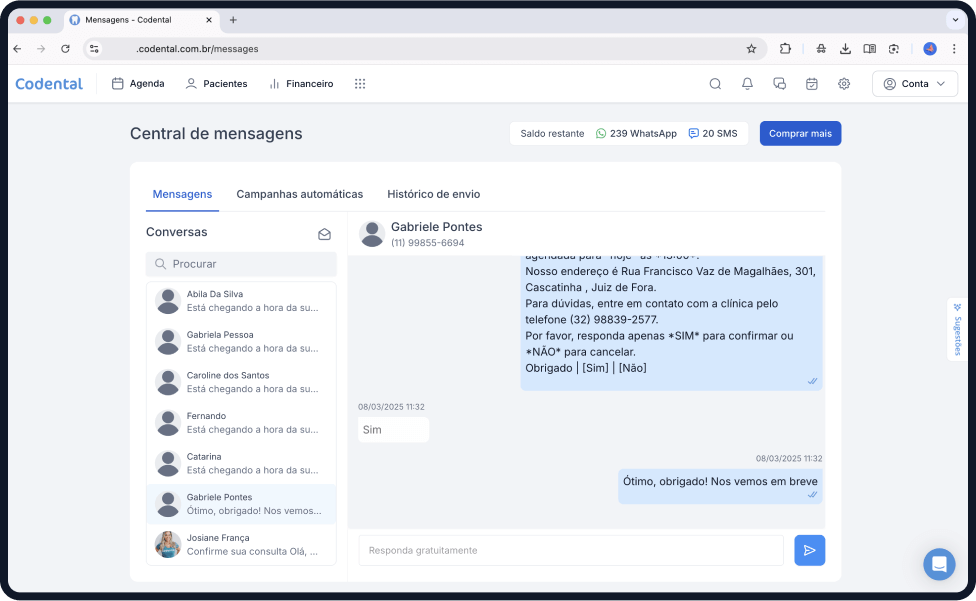The width and height of the screenshot is (976, 601).
Task: Open the chat messages icon in header
Action: point(779,84)
